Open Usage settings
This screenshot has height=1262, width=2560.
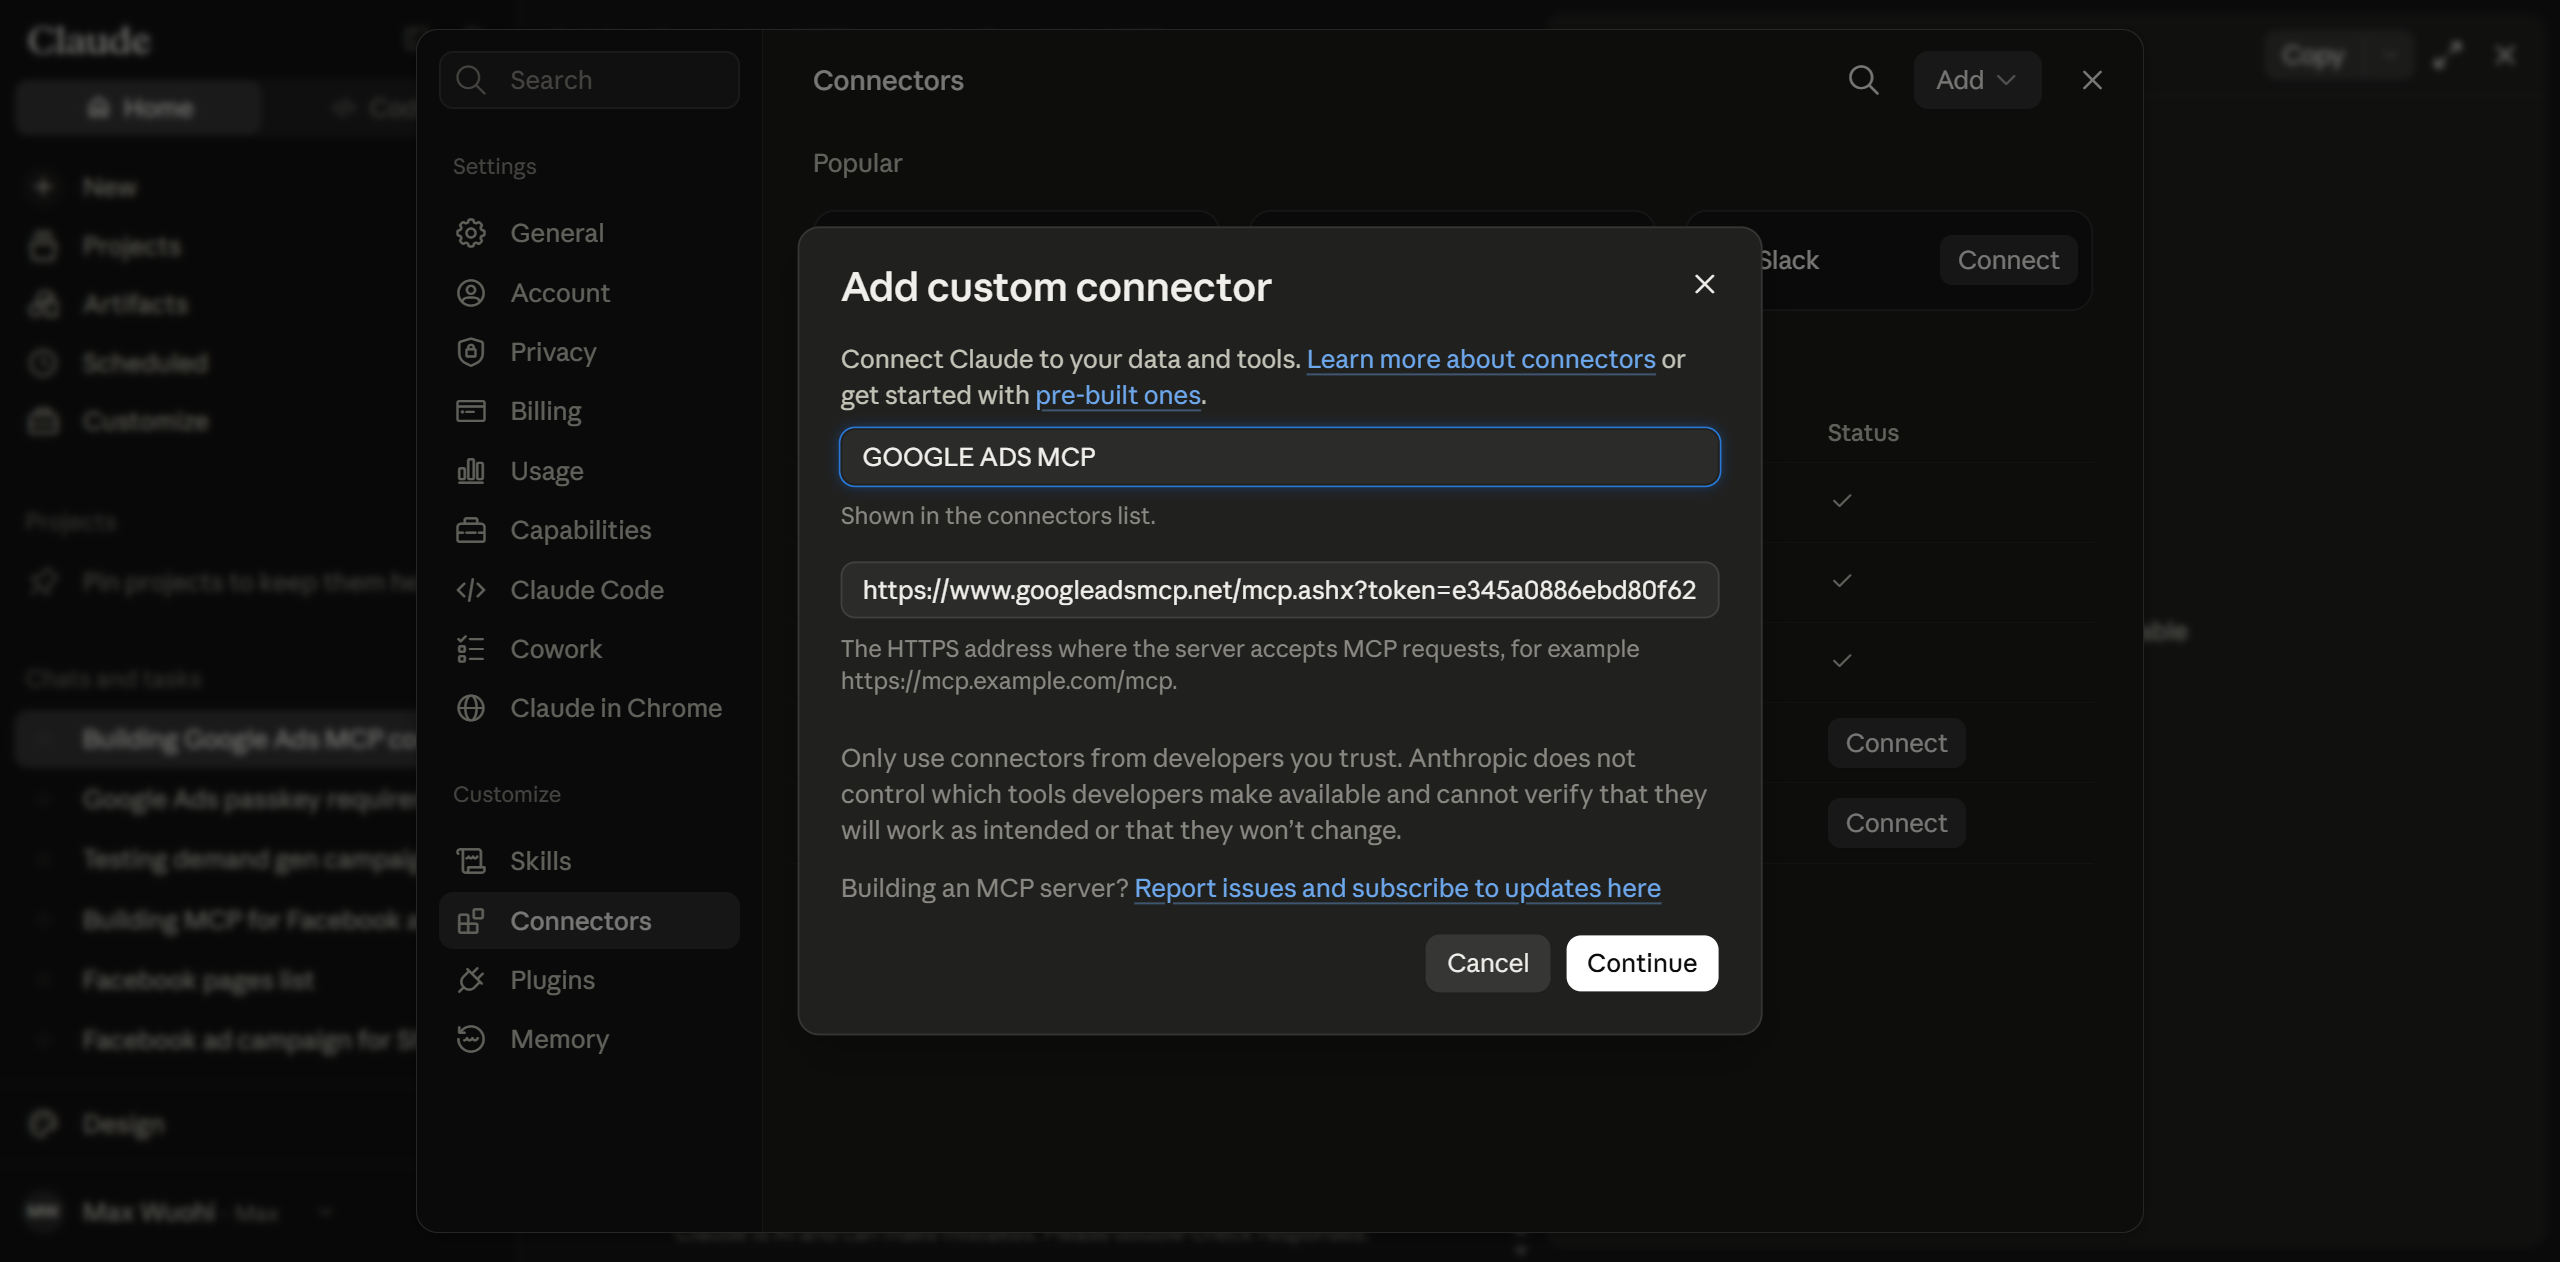click(589, 471)
